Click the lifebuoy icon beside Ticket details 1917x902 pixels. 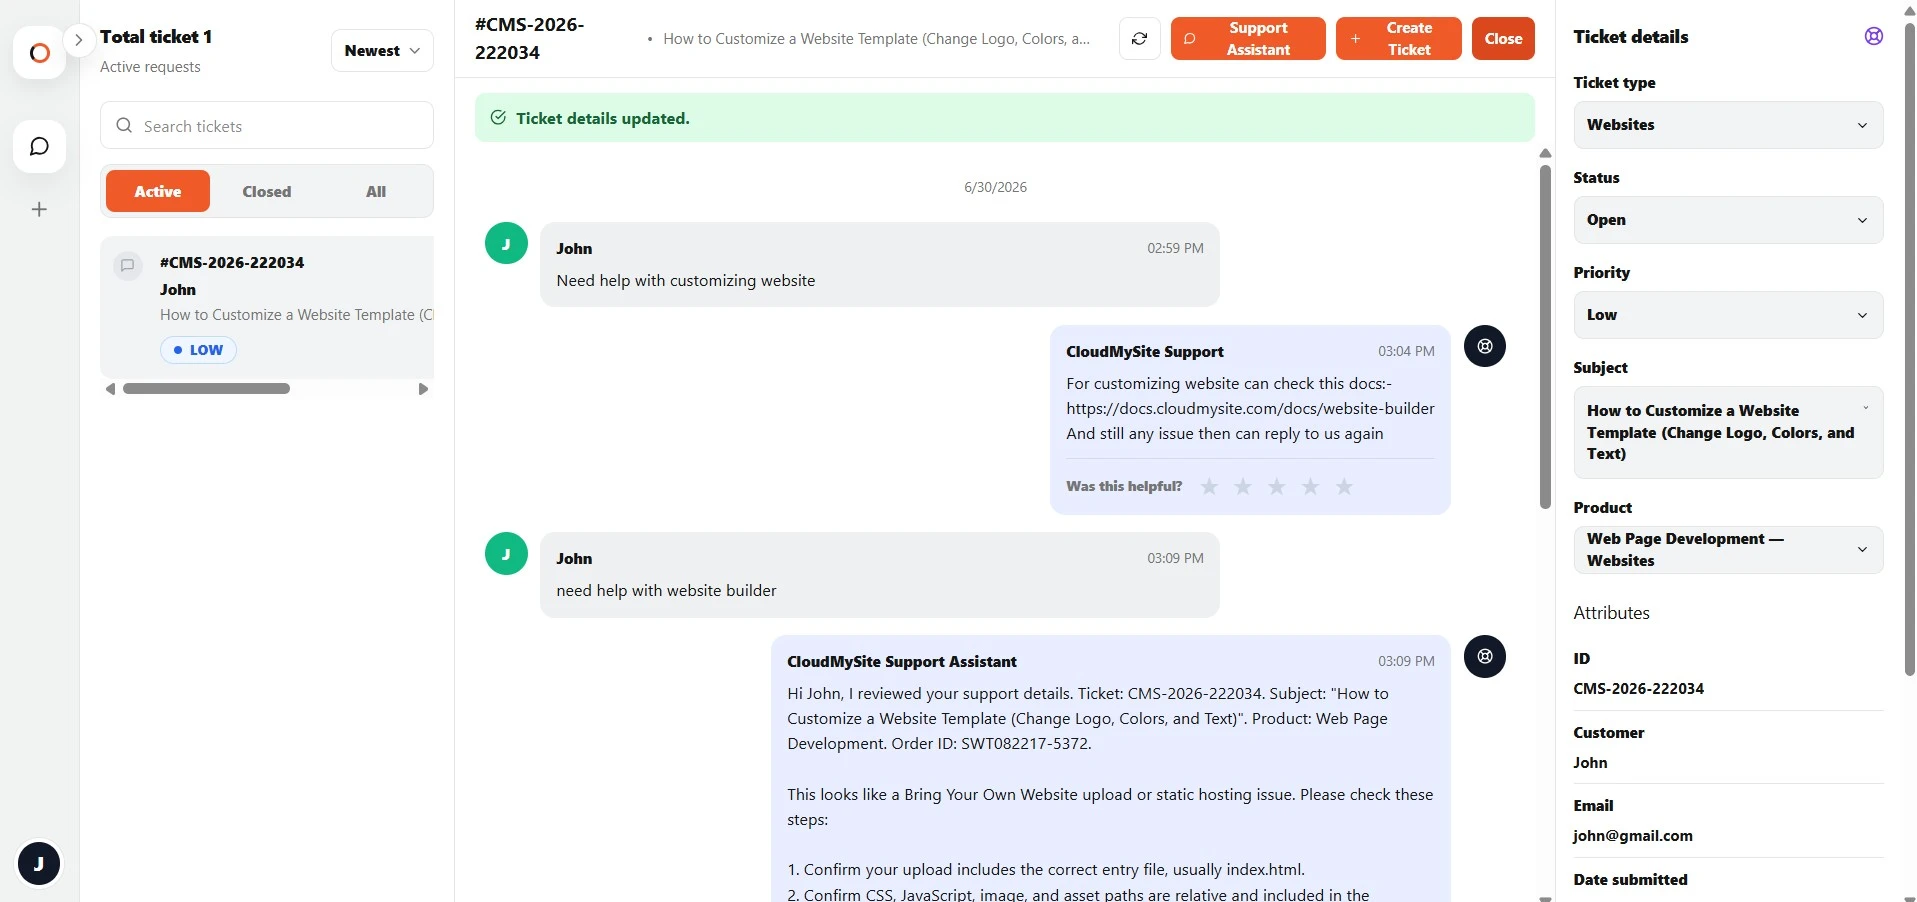click(1873, 36)
